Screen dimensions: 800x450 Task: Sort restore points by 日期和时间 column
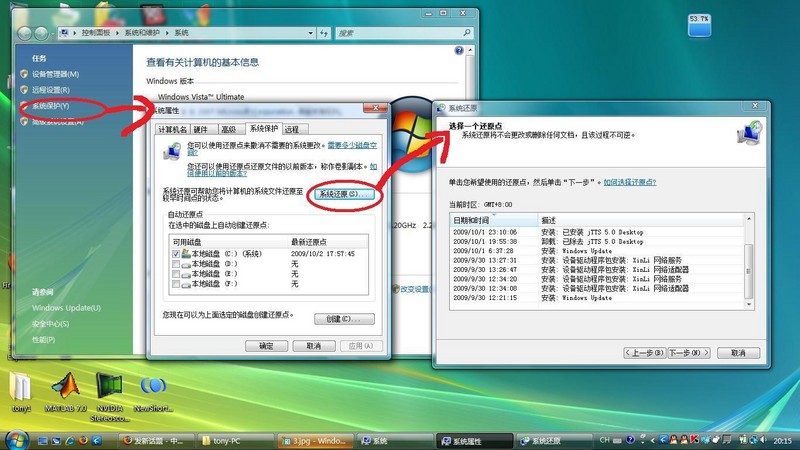[x=494, y=220]
